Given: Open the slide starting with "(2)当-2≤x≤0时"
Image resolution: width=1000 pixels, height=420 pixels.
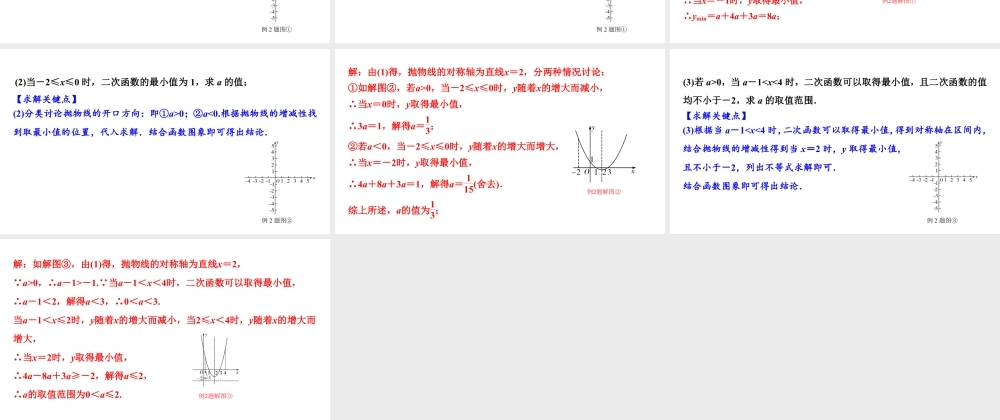Looking at the screenshot, I should (x=165, y=141).
